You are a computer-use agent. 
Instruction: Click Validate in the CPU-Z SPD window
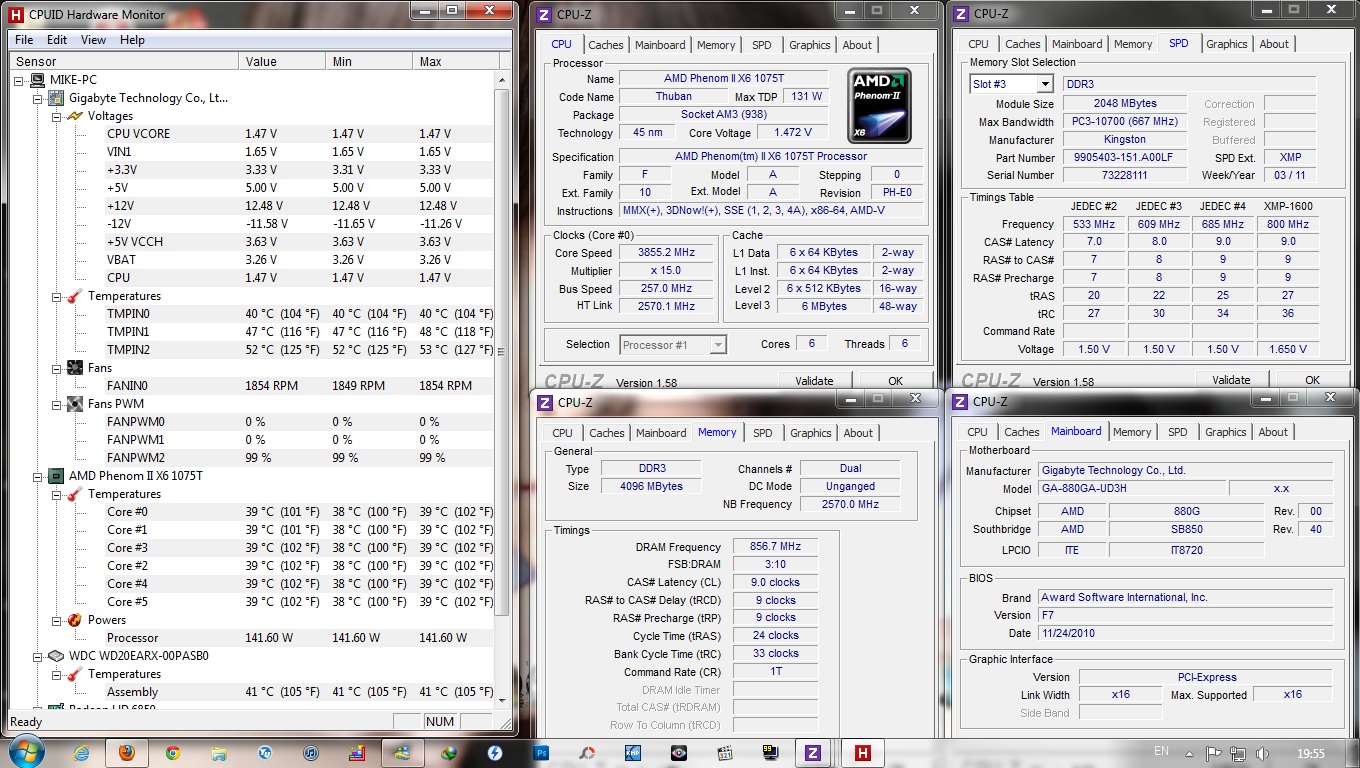(1231, 380)
